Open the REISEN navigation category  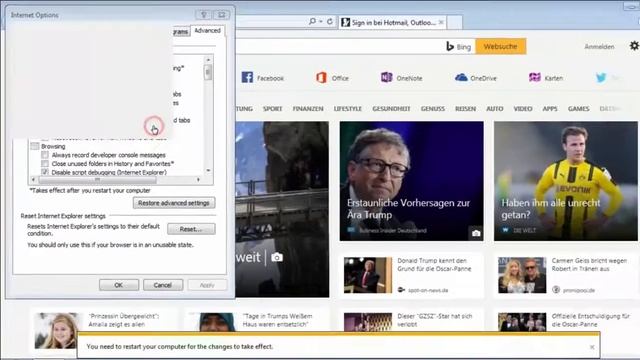[x=466, y=109]
